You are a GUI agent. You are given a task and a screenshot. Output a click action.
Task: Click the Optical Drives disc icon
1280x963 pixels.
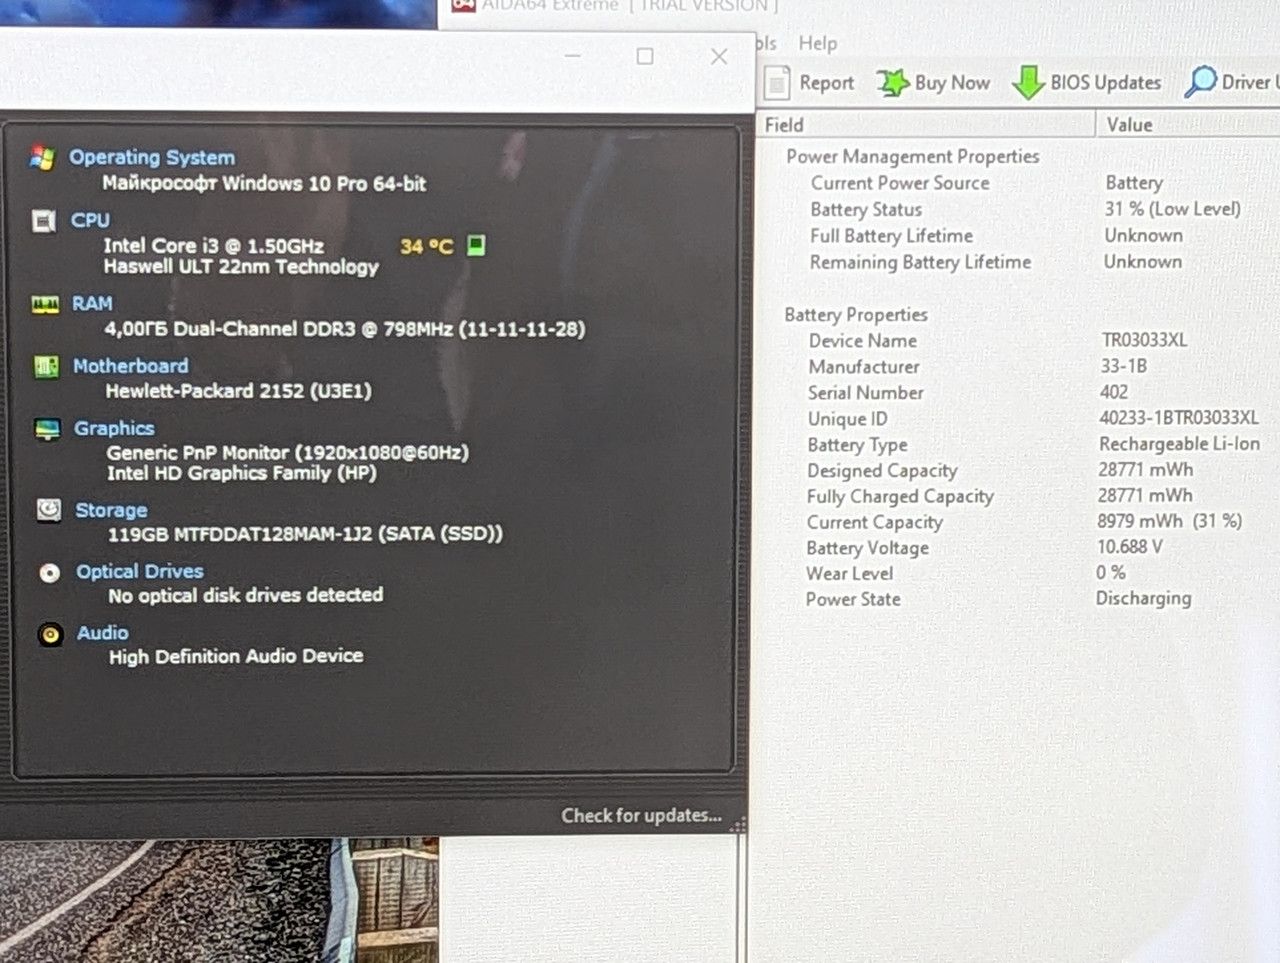point(49,573)
